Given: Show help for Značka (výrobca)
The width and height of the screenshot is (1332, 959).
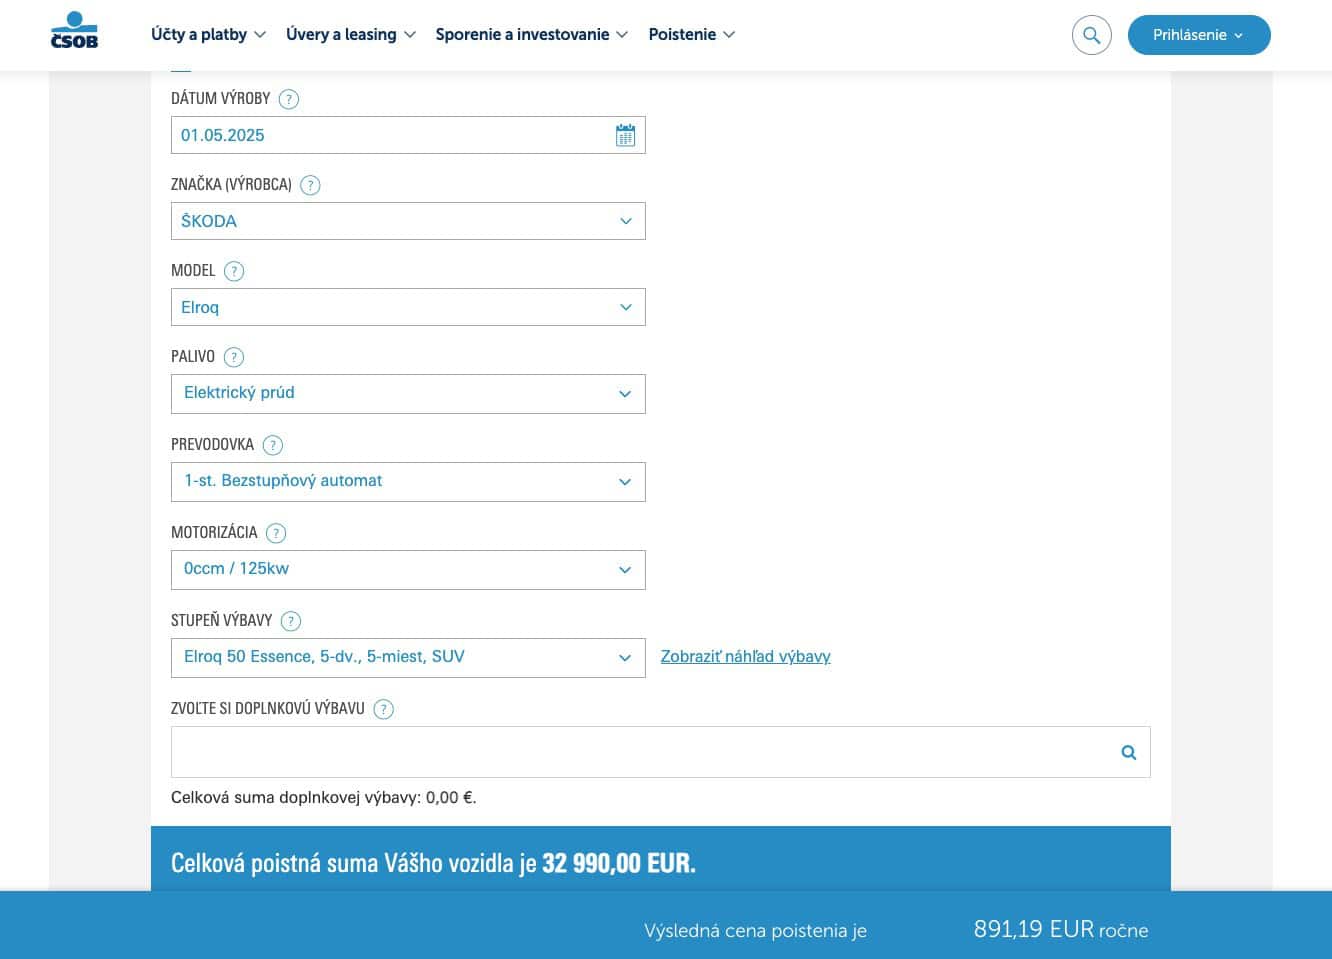Looking at the screenshot, I should tap(310, 185).
